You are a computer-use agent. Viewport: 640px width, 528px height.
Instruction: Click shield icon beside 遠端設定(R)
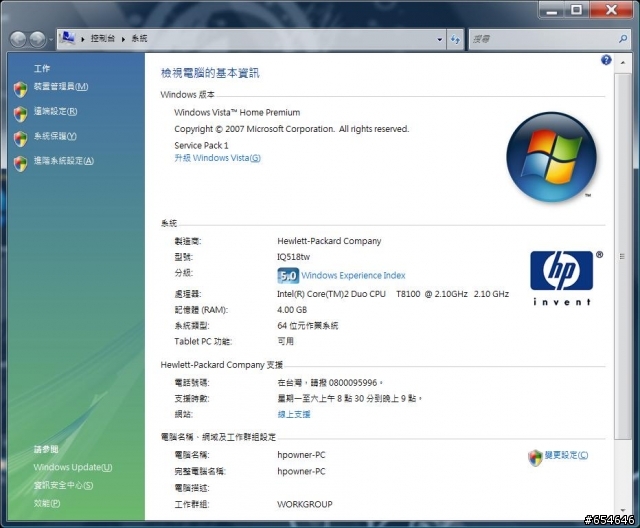point(20,114)
